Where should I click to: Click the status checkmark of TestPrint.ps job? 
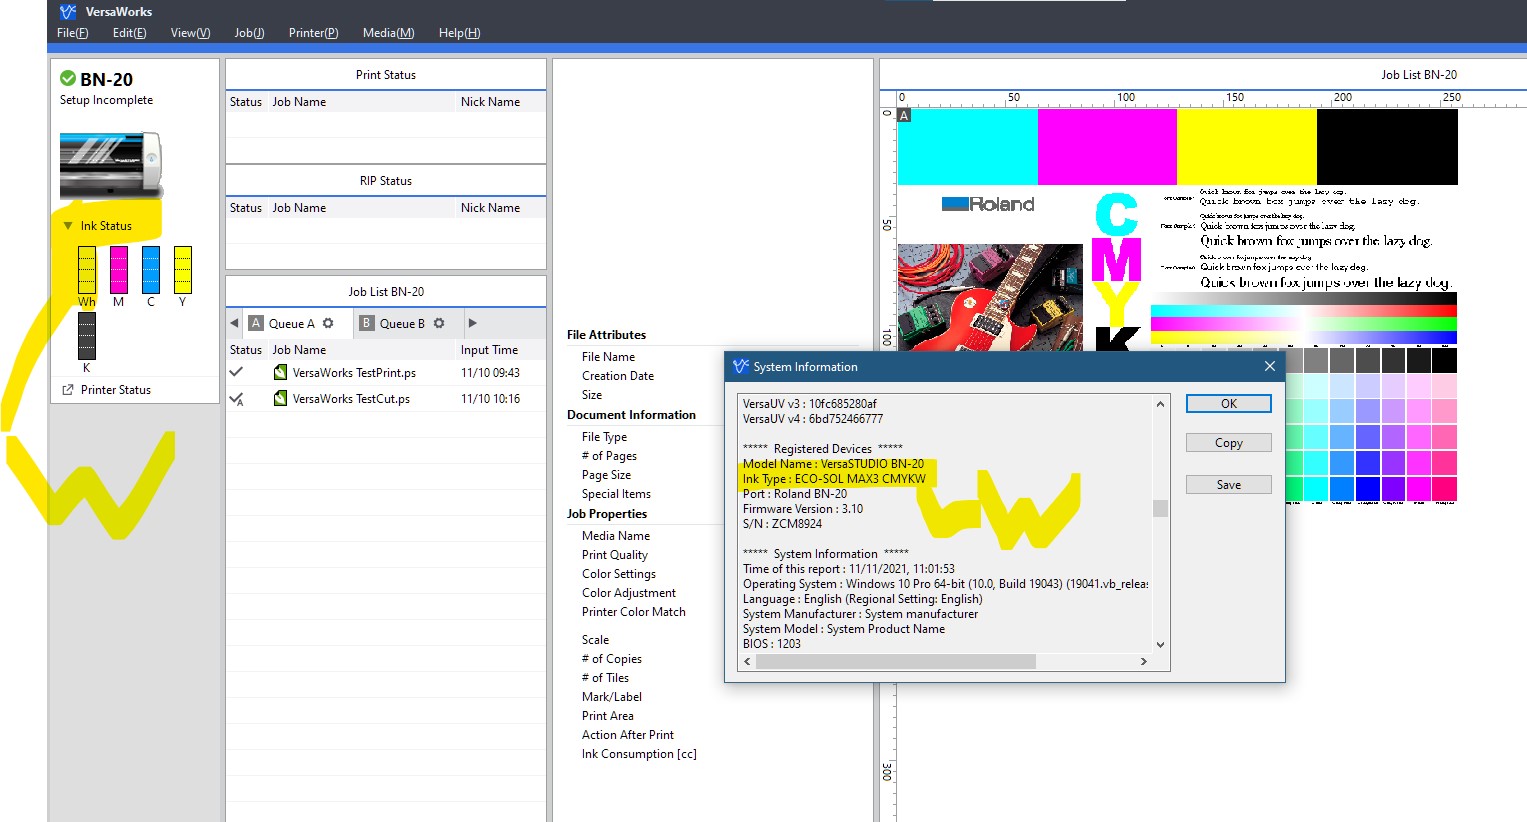(x=236, y=372)
